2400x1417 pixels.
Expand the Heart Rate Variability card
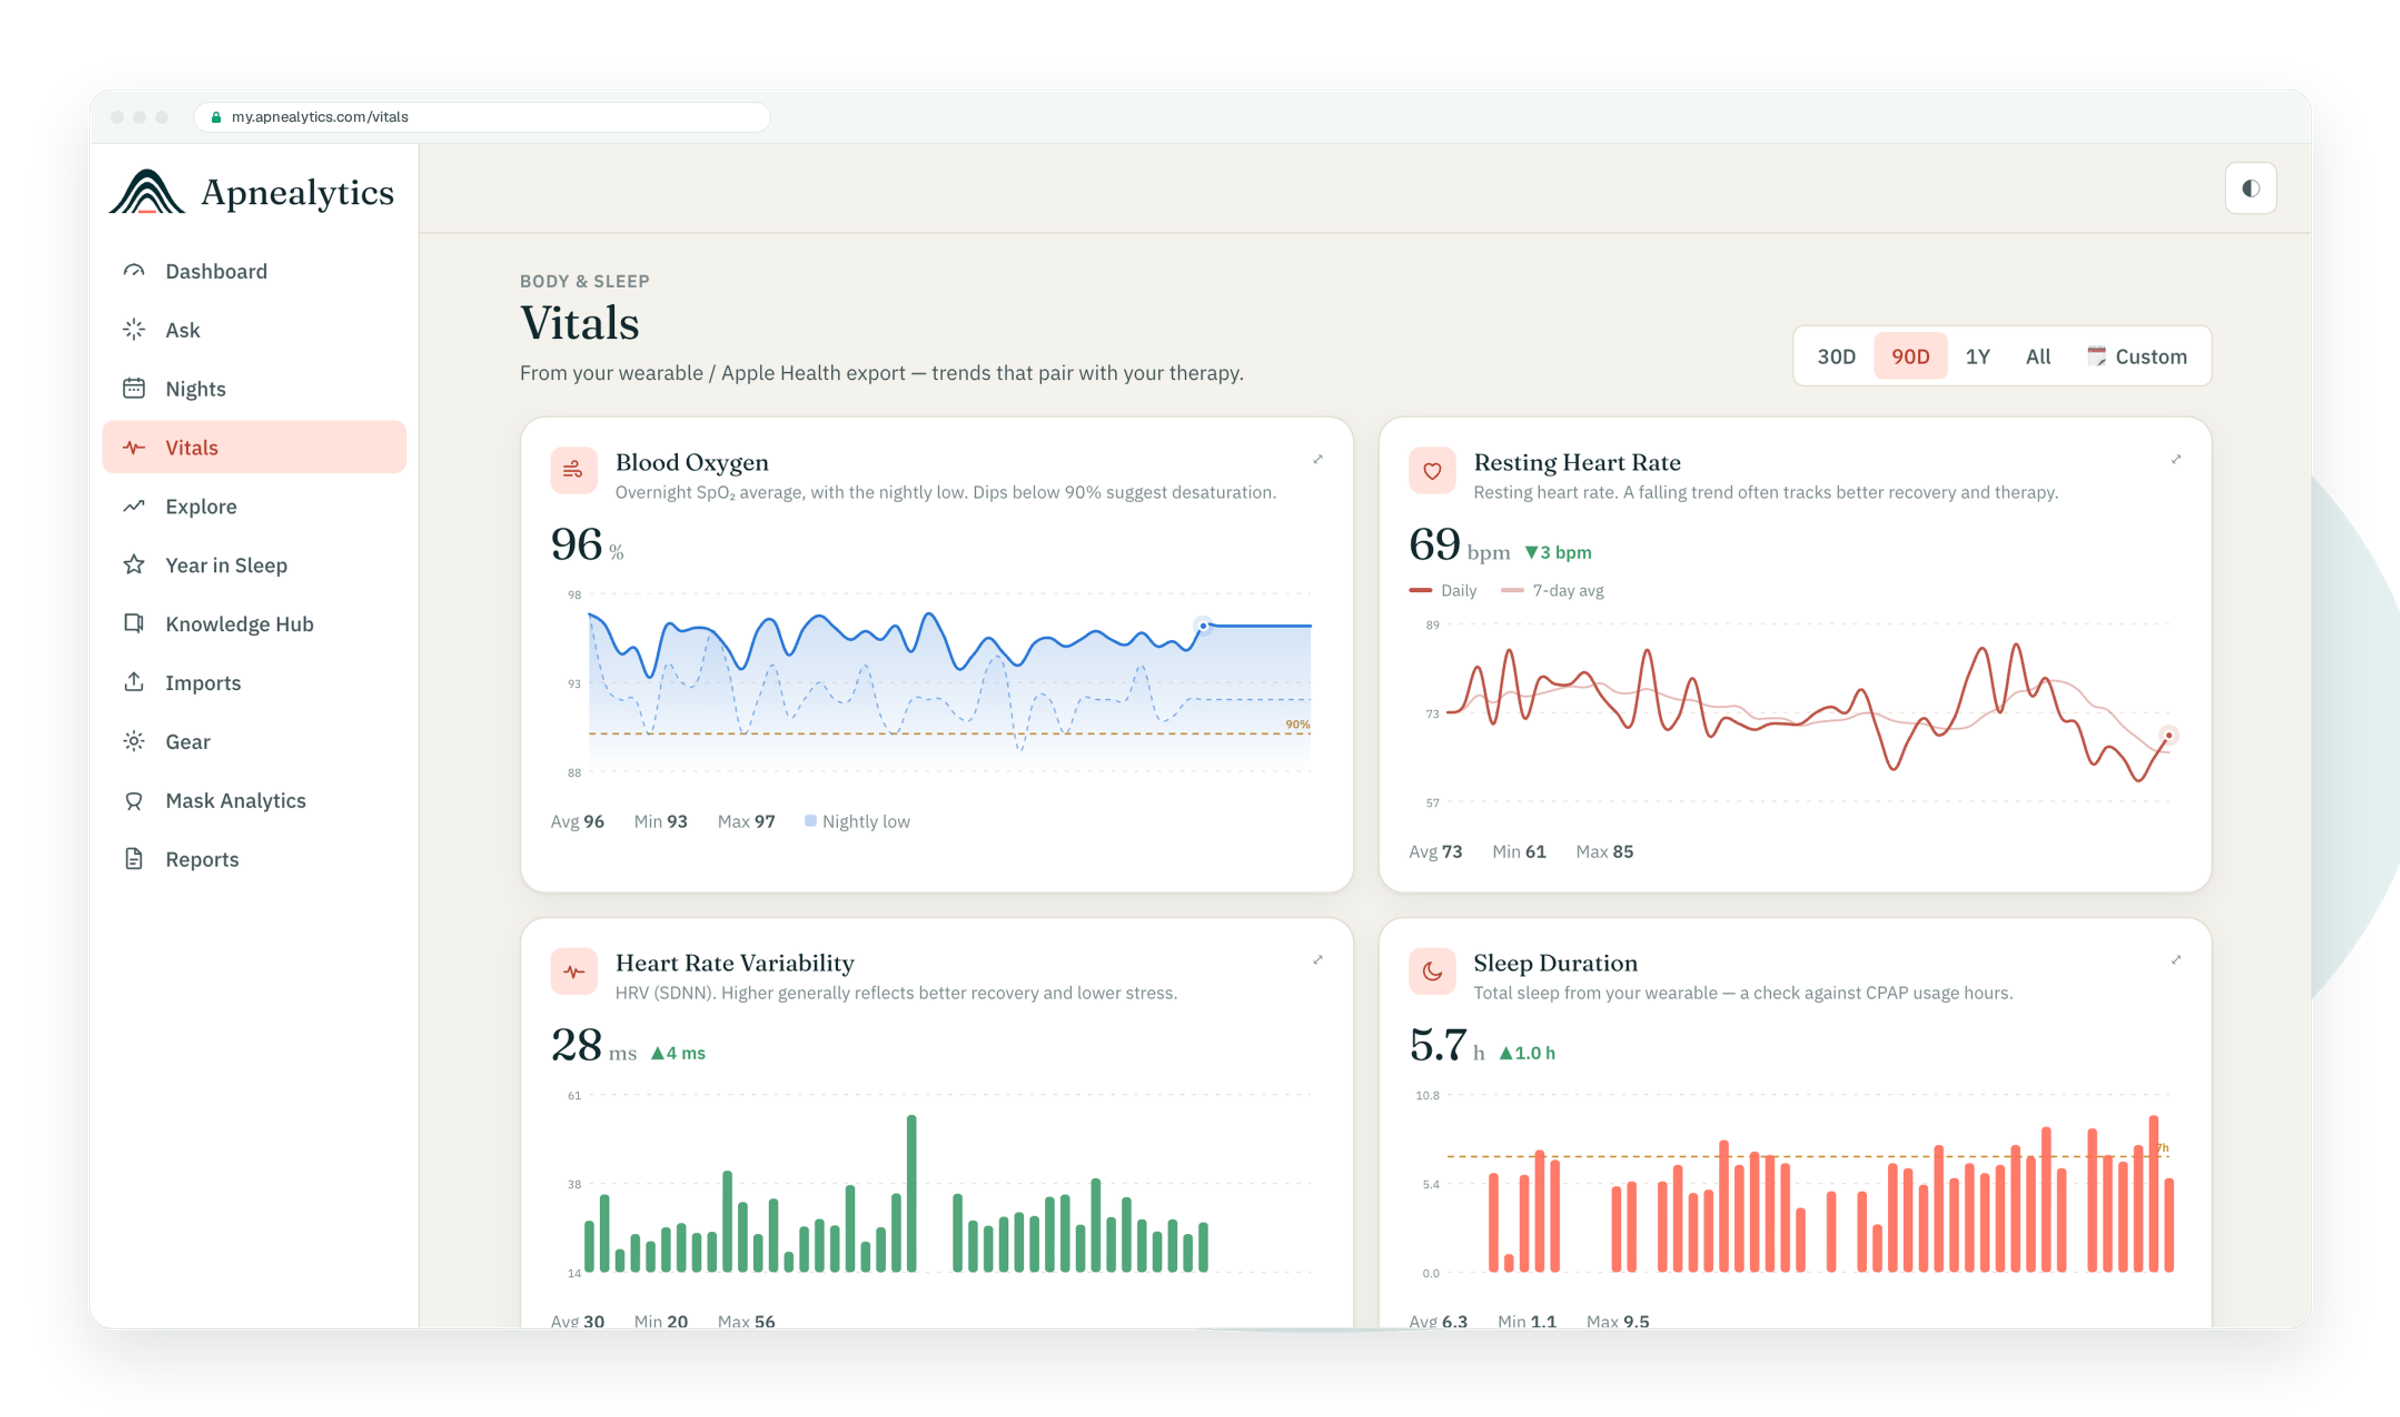click(1318, 960)
